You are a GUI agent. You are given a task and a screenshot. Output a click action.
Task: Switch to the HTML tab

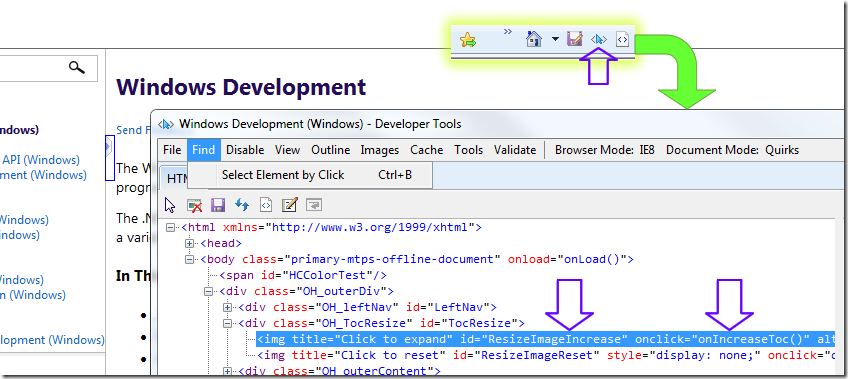pos(174,178)
